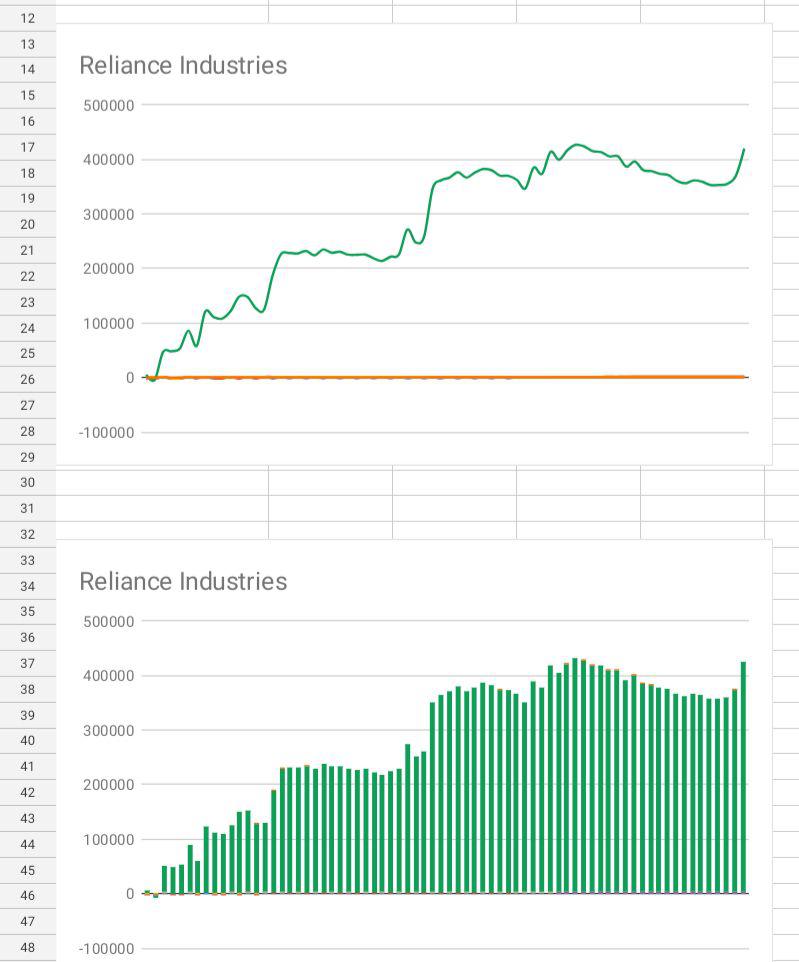799x962 pixels.
Task: Select row header 27
Action: pyautogui.click(x=28, y=406)
